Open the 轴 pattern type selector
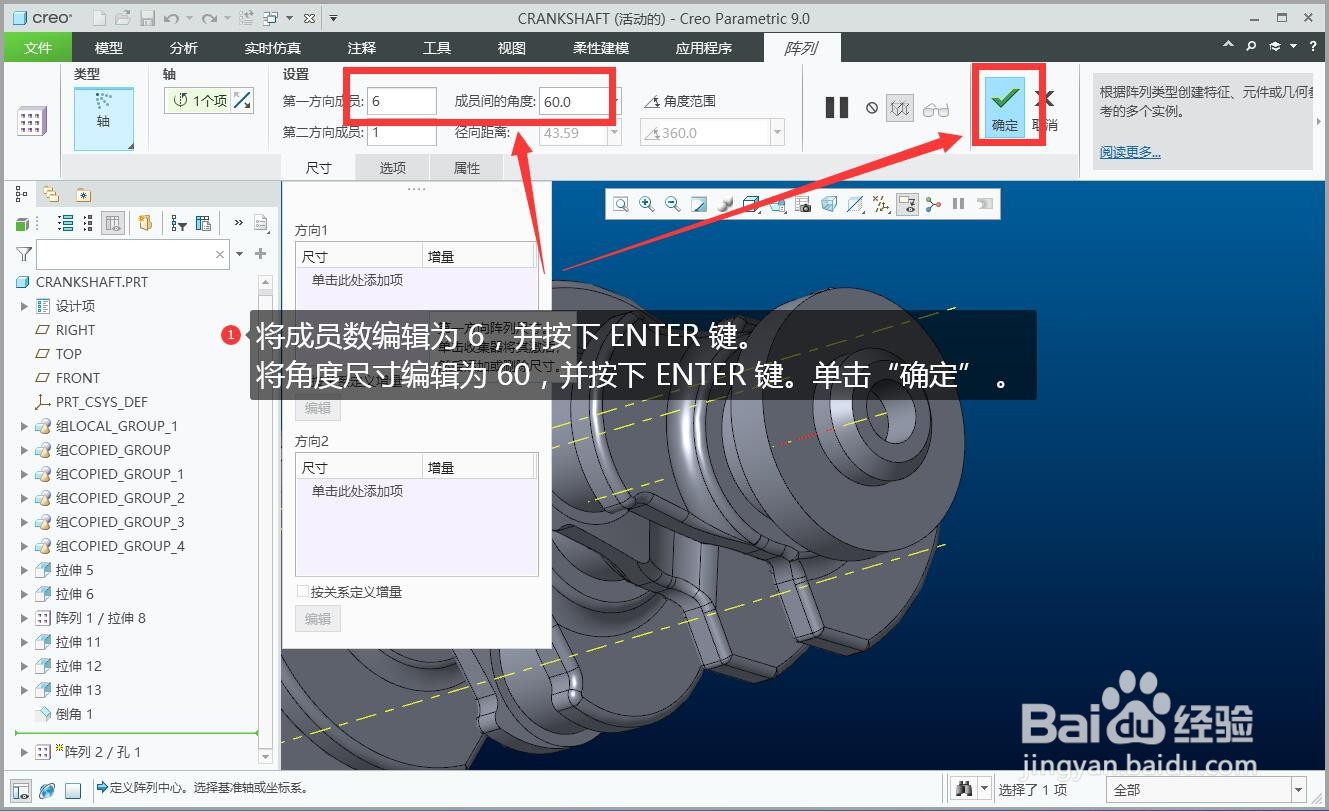This screenshot has height=811, width=1329. click(104, 118)
